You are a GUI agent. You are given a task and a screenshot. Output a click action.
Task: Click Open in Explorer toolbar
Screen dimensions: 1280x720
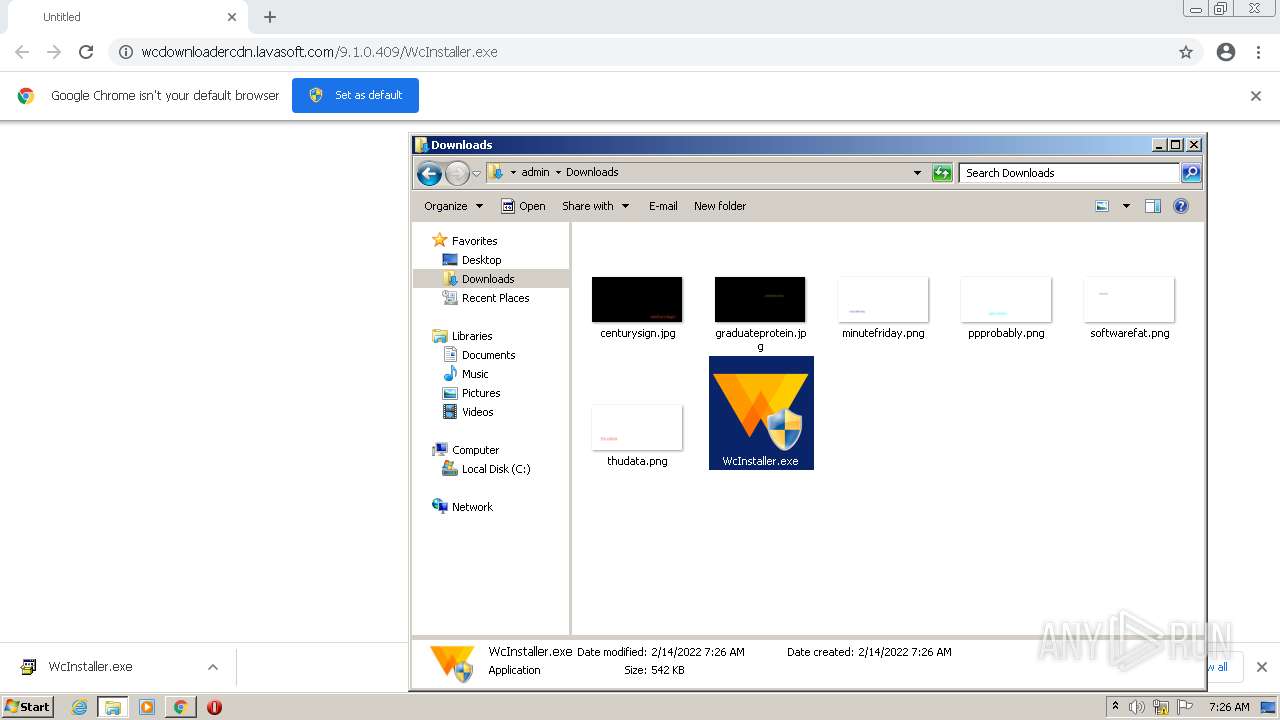(523, 206)
